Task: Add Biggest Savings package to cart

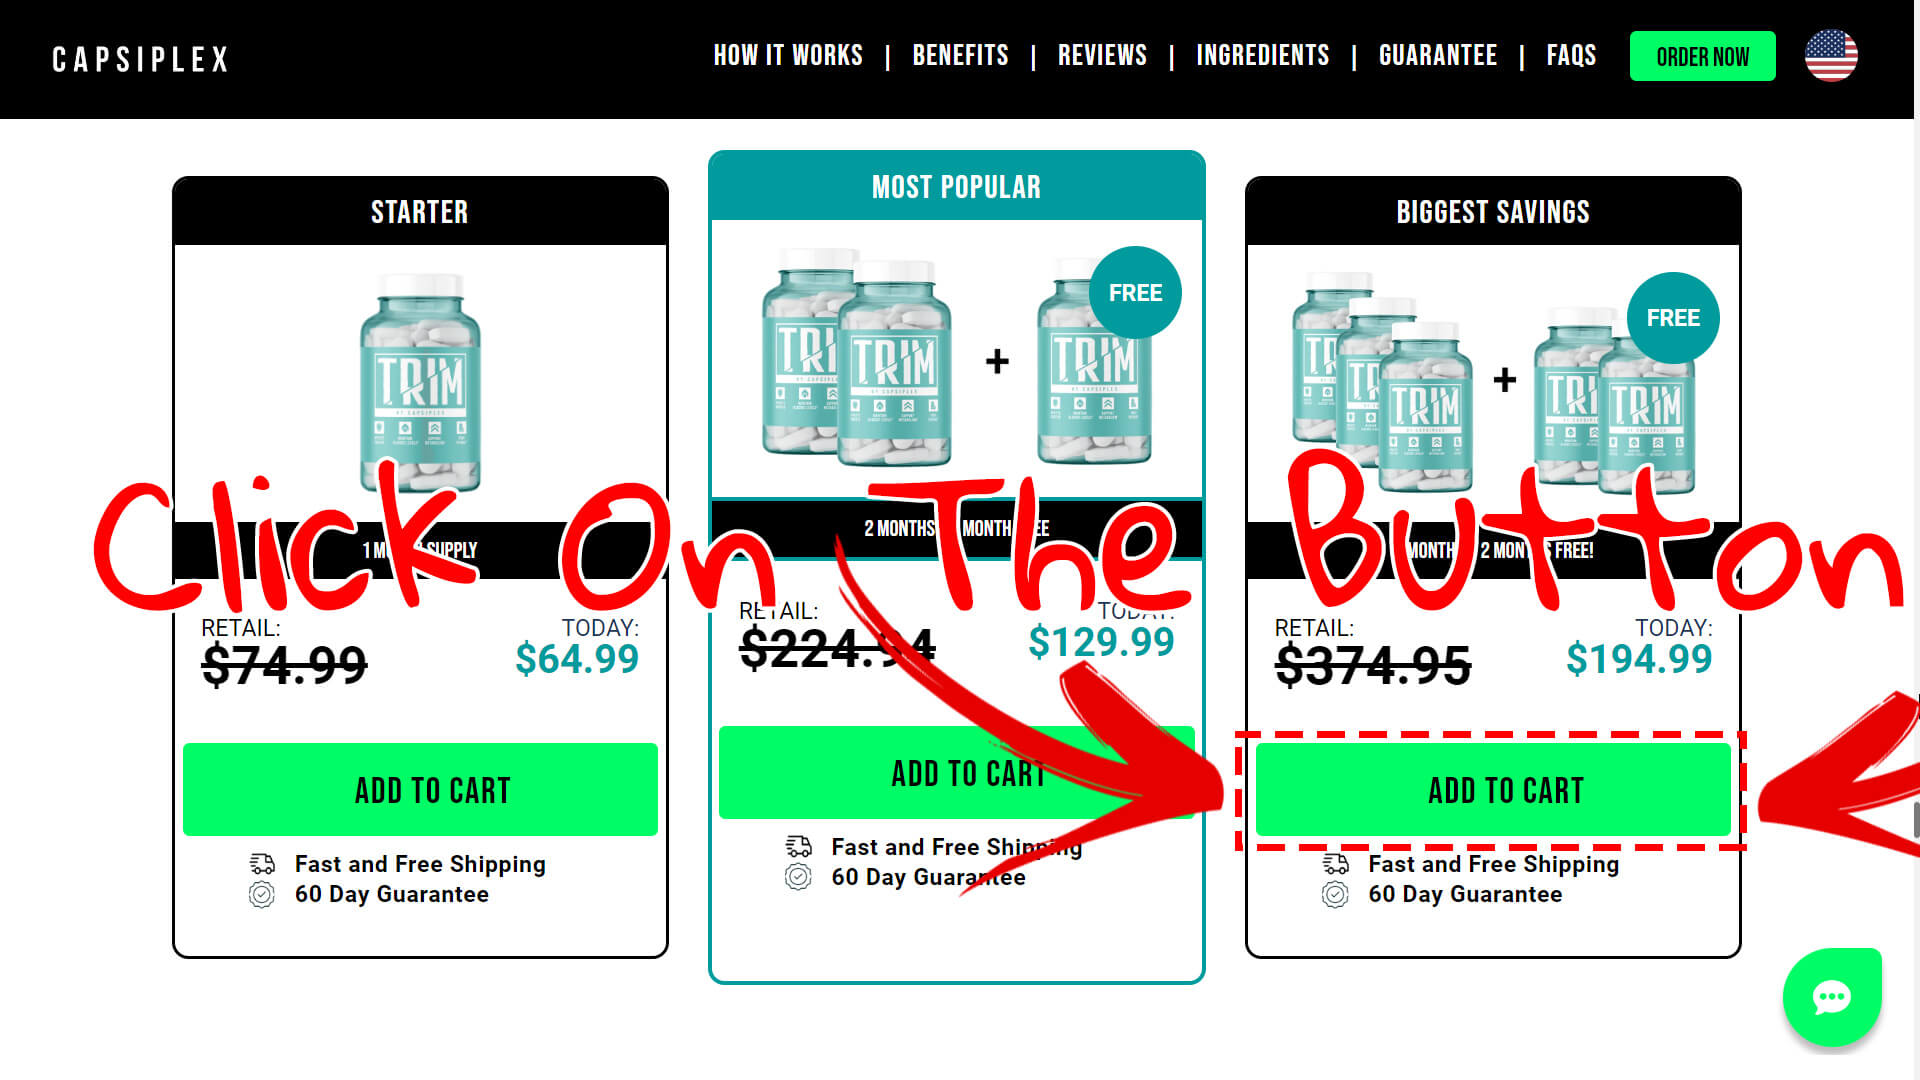Action: [x=1505, y=789]
